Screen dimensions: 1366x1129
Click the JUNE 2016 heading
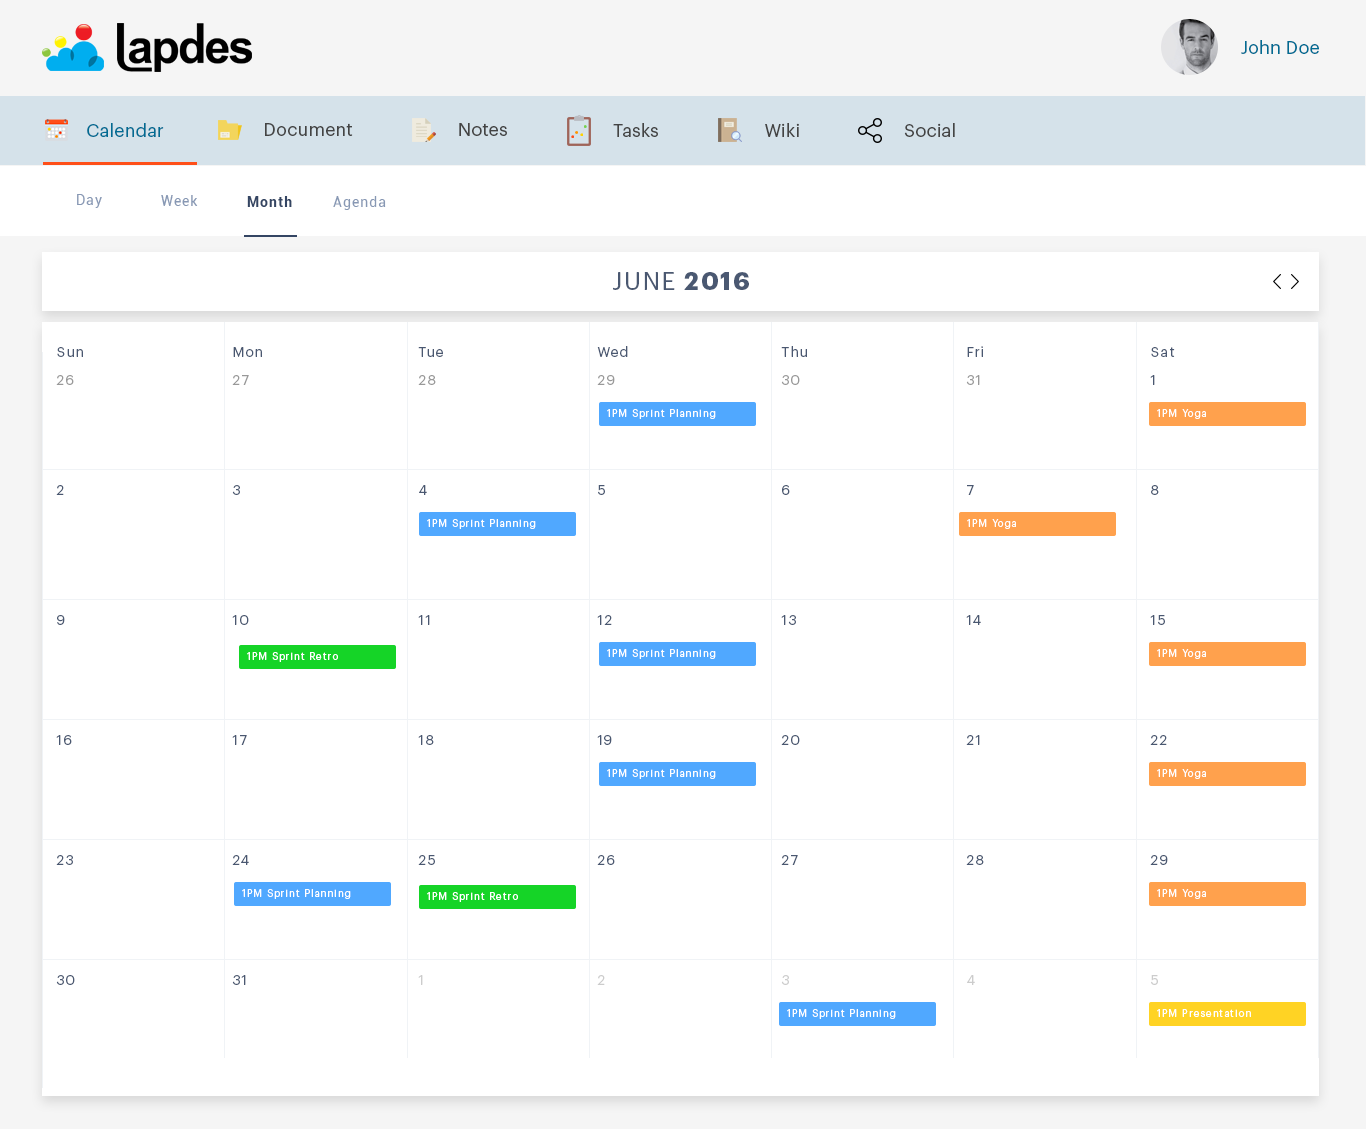[681, 281]
